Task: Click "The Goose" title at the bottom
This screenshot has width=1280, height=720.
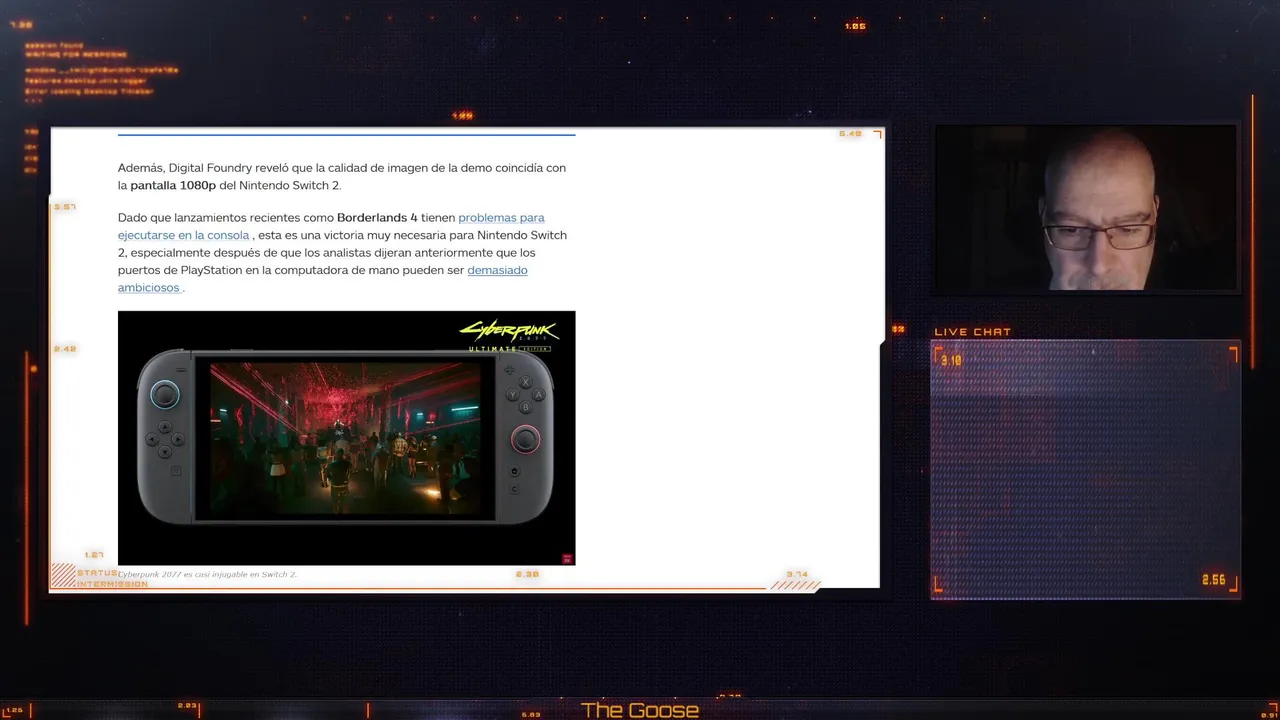Action: [x=640, y=710]
